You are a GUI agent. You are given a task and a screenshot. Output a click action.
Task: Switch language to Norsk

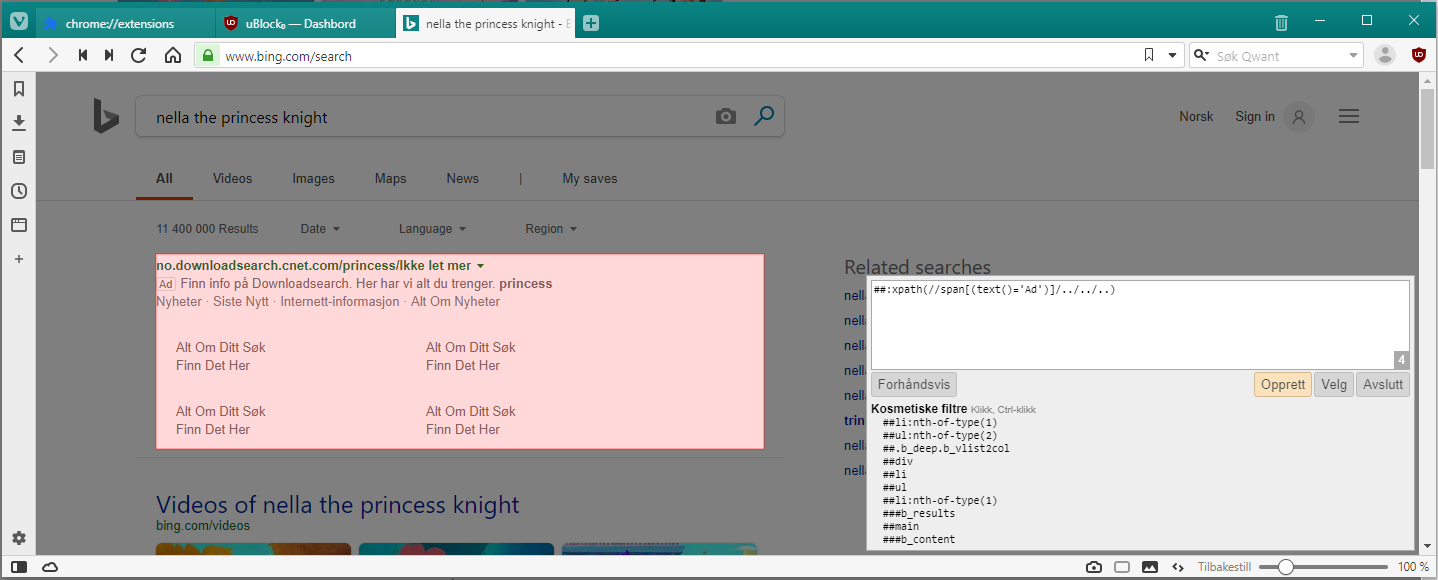(1196, 117)
